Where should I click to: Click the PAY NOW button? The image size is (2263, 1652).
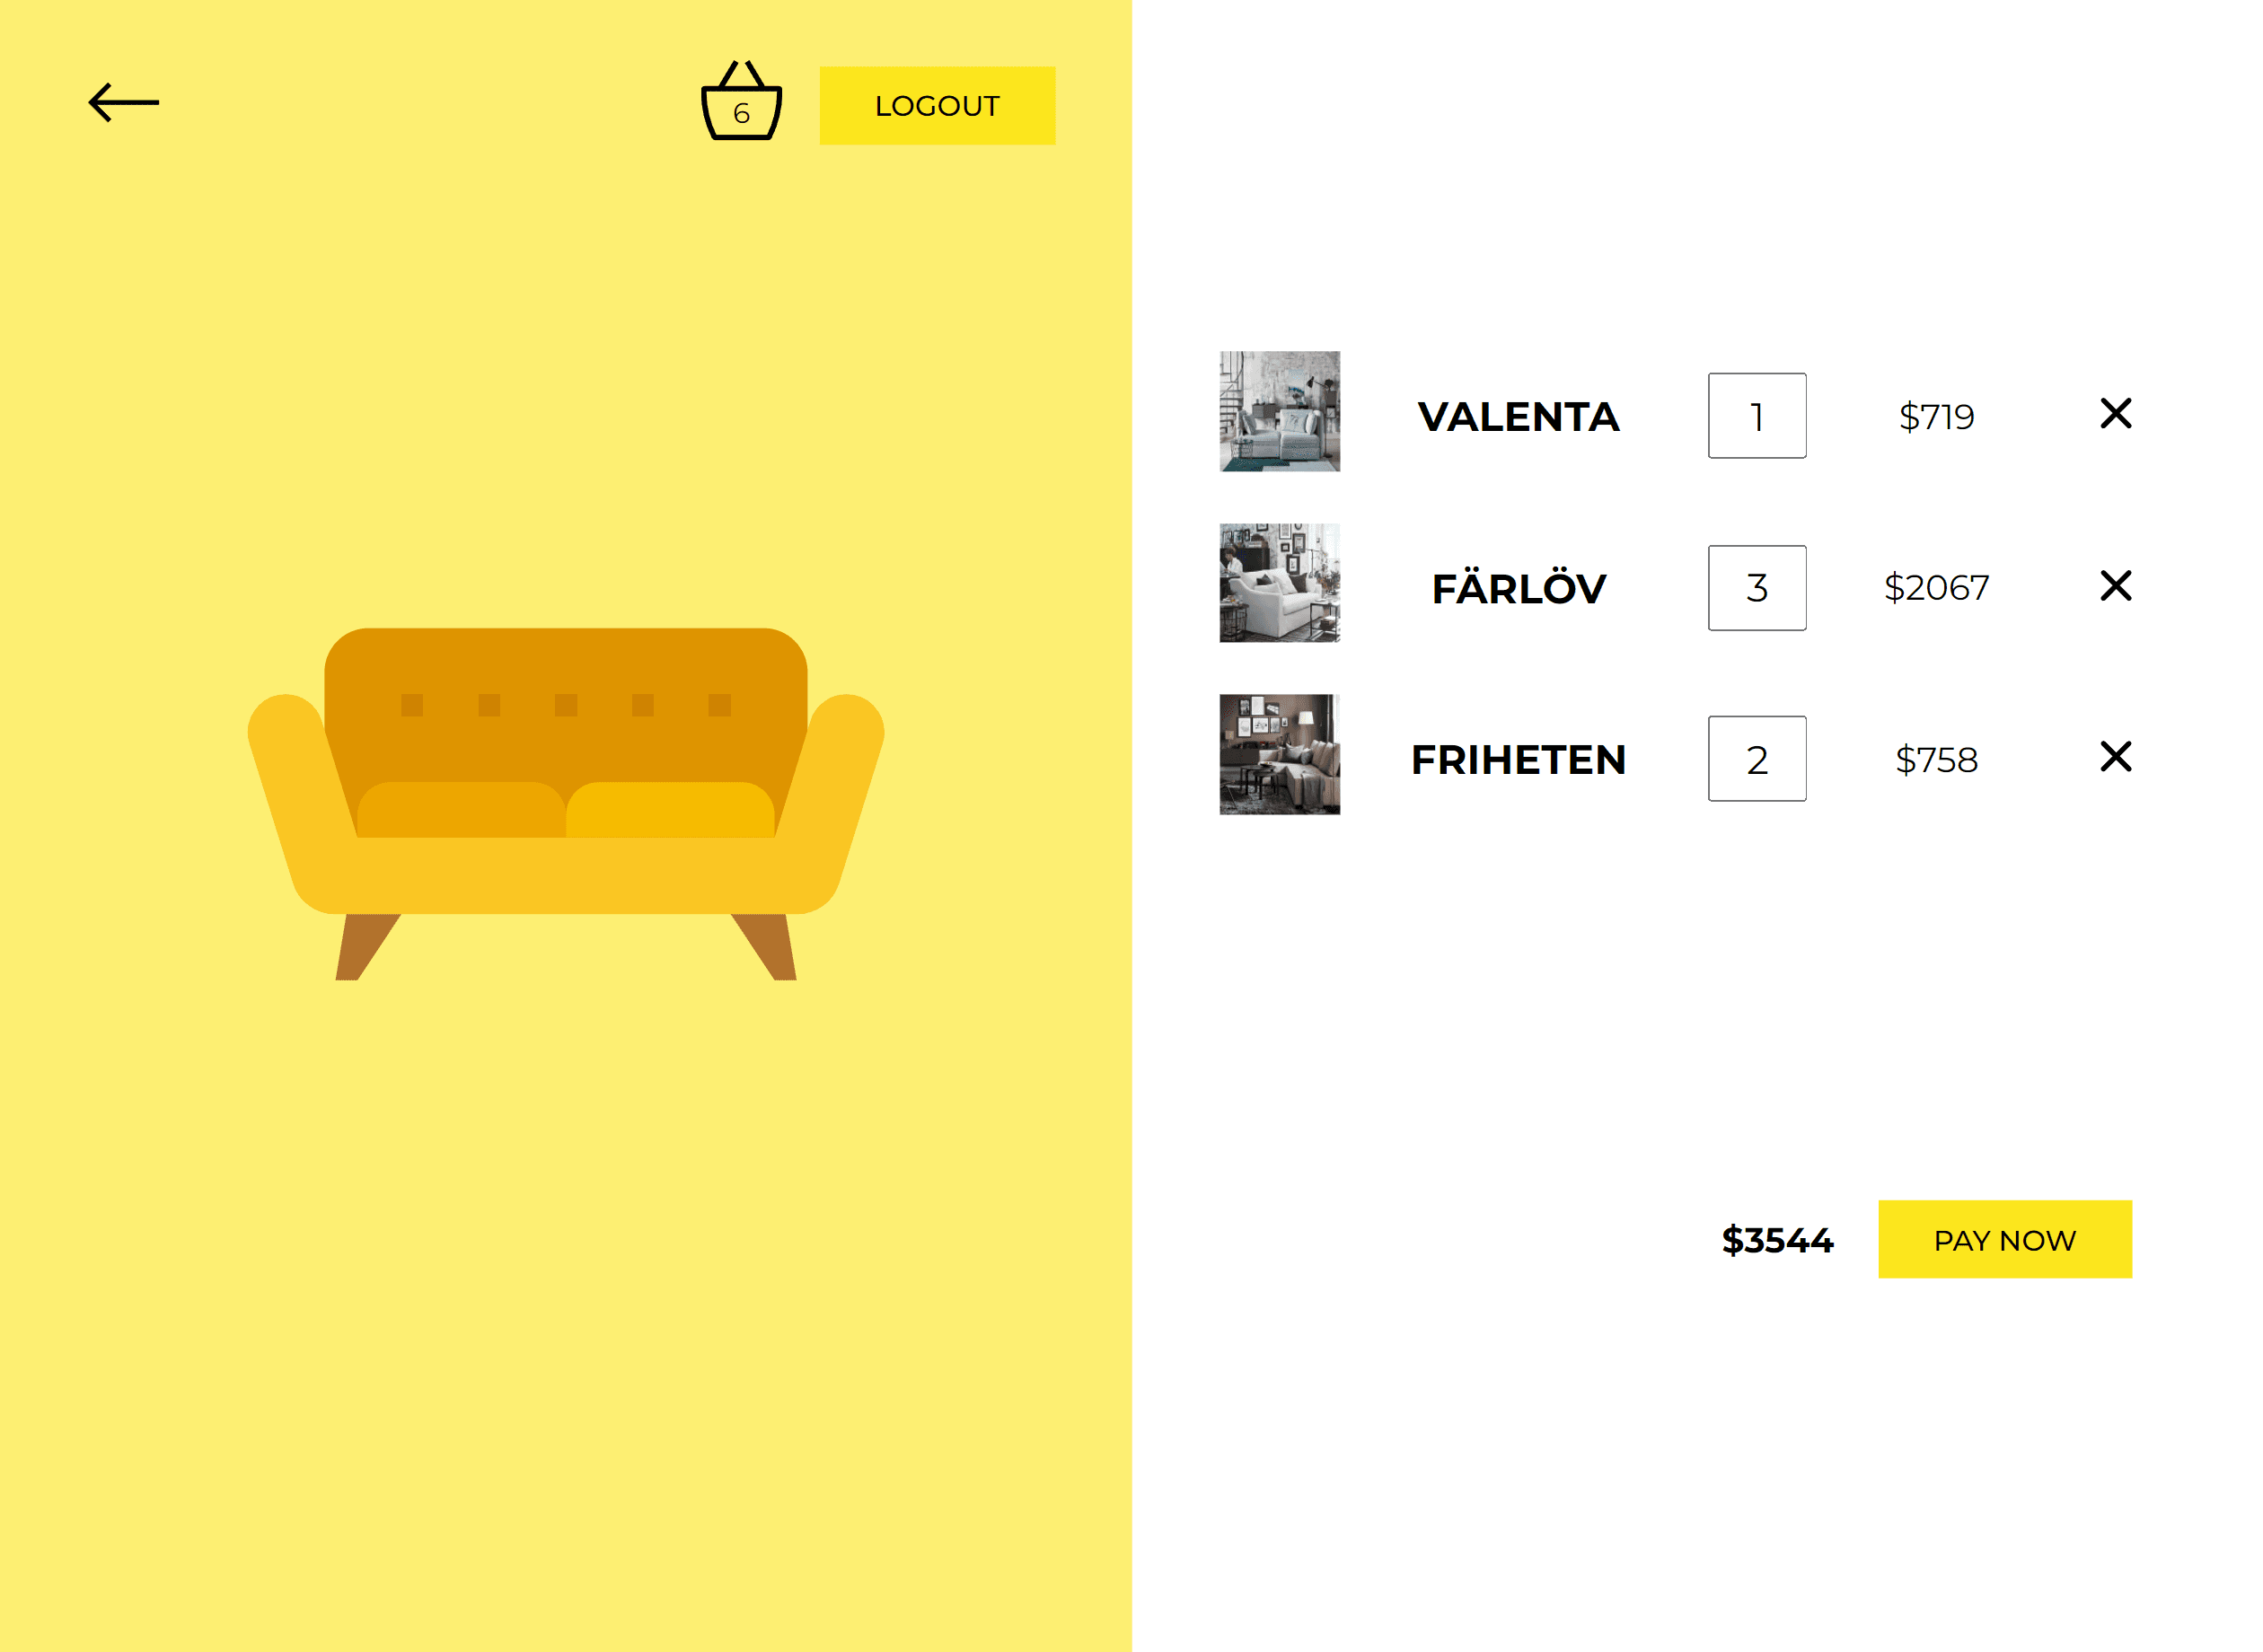click(x=2005, y=1239)
